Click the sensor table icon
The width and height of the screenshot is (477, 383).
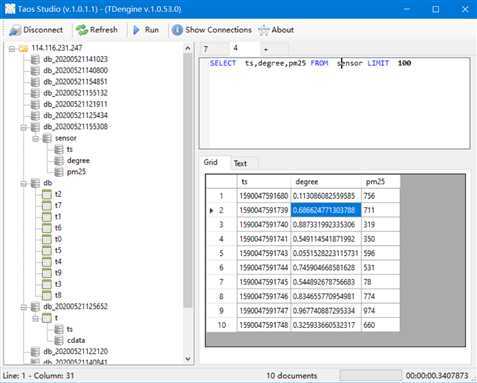pyautogui.click(x=47, y=138)
